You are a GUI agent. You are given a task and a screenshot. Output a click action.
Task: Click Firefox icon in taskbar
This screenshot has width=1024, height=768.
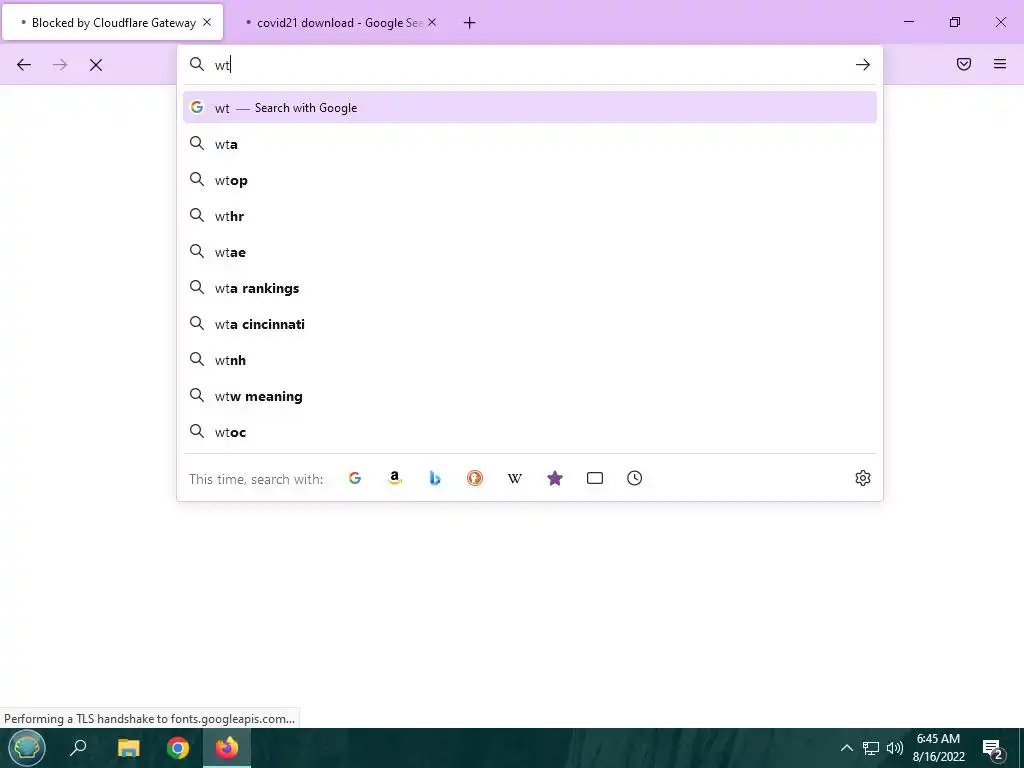point(227,748)
